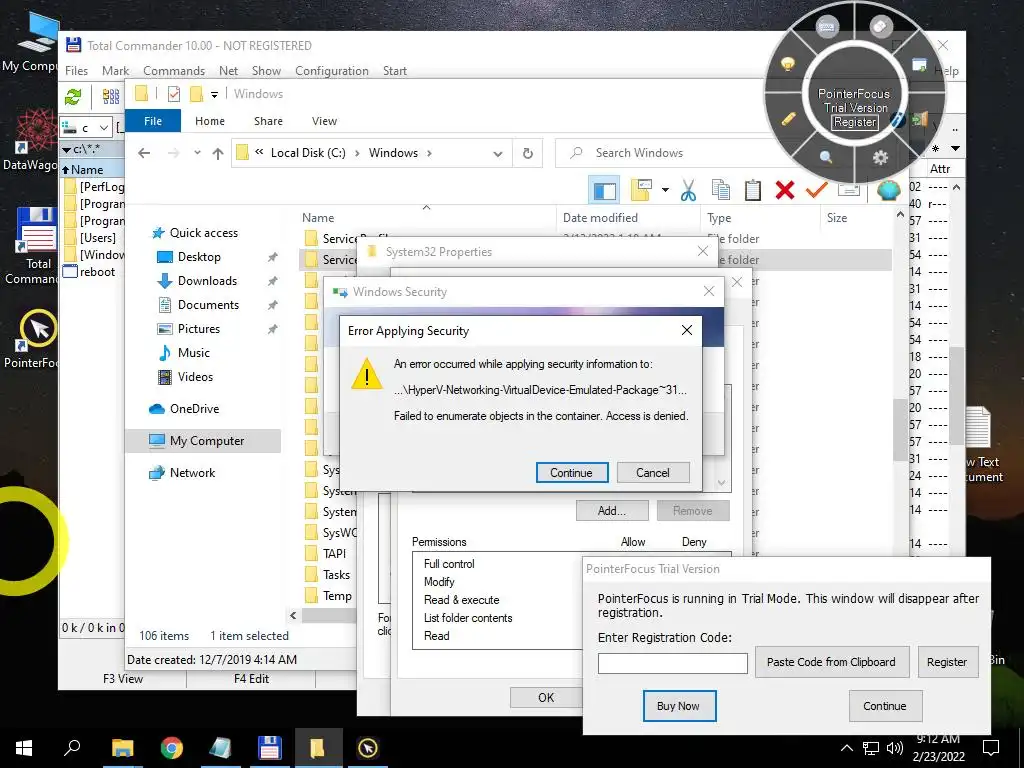Click the folder options icon in Explorer toolbar
Image resolution: width=1024 pixels, height=768 pixels.
tap(641, 190)
